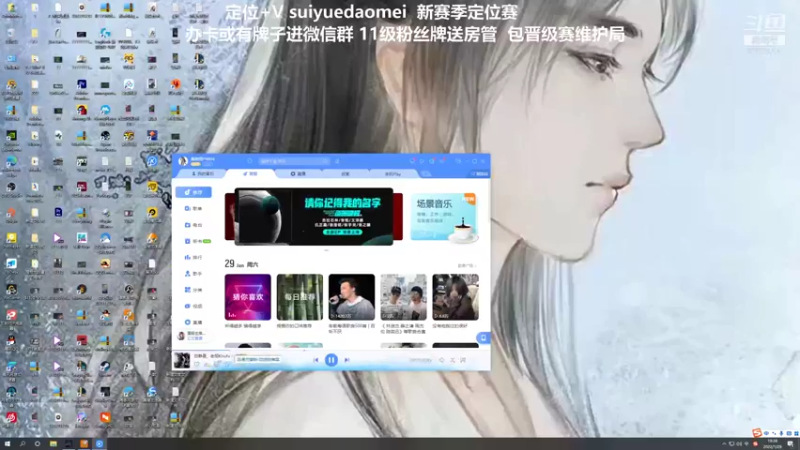Open the user avatar profile in title bar
800x450 pixels.
click(183, 161)
